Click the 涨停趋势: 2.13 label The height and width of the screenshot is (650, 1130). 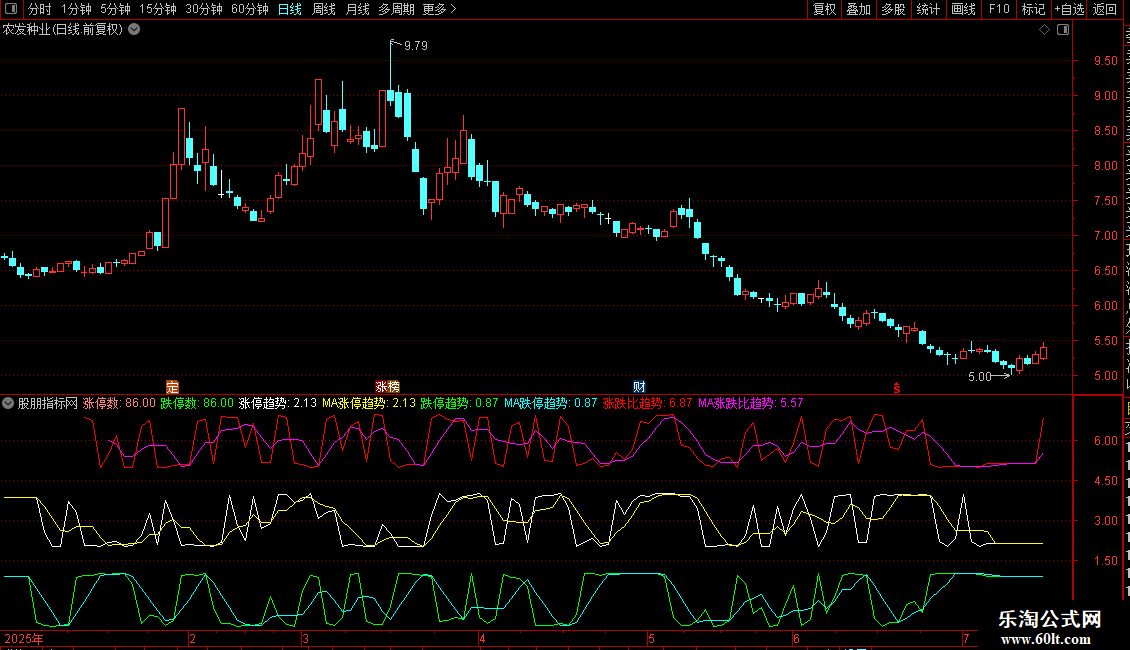point(277,403)
